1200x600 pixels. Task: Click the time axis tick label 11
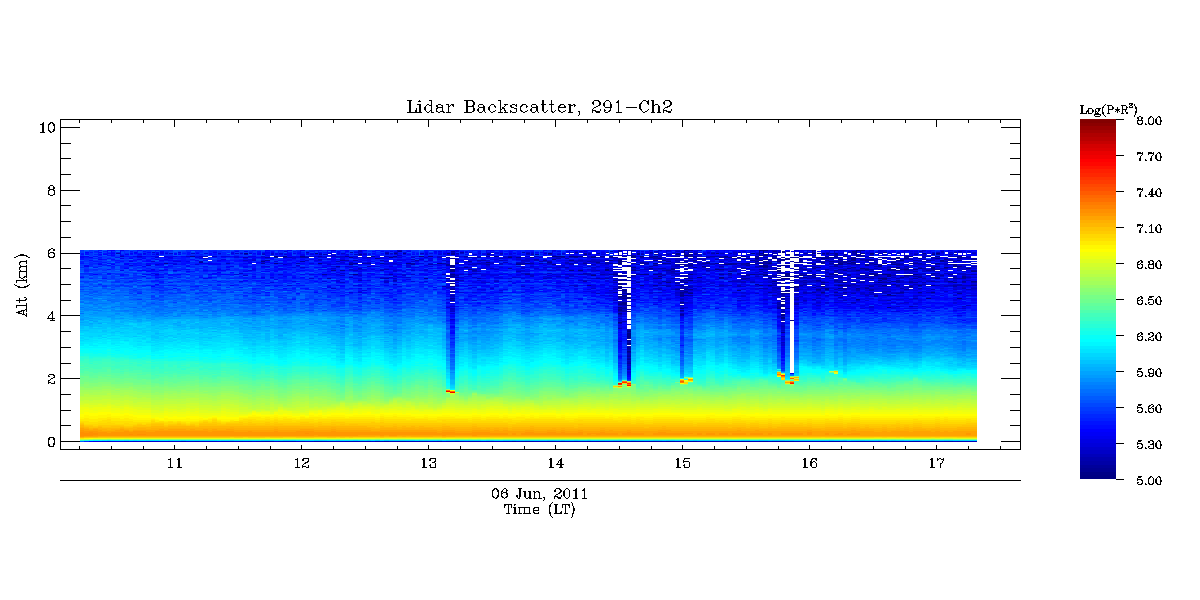pyautogui.click(x=174, y=464)
